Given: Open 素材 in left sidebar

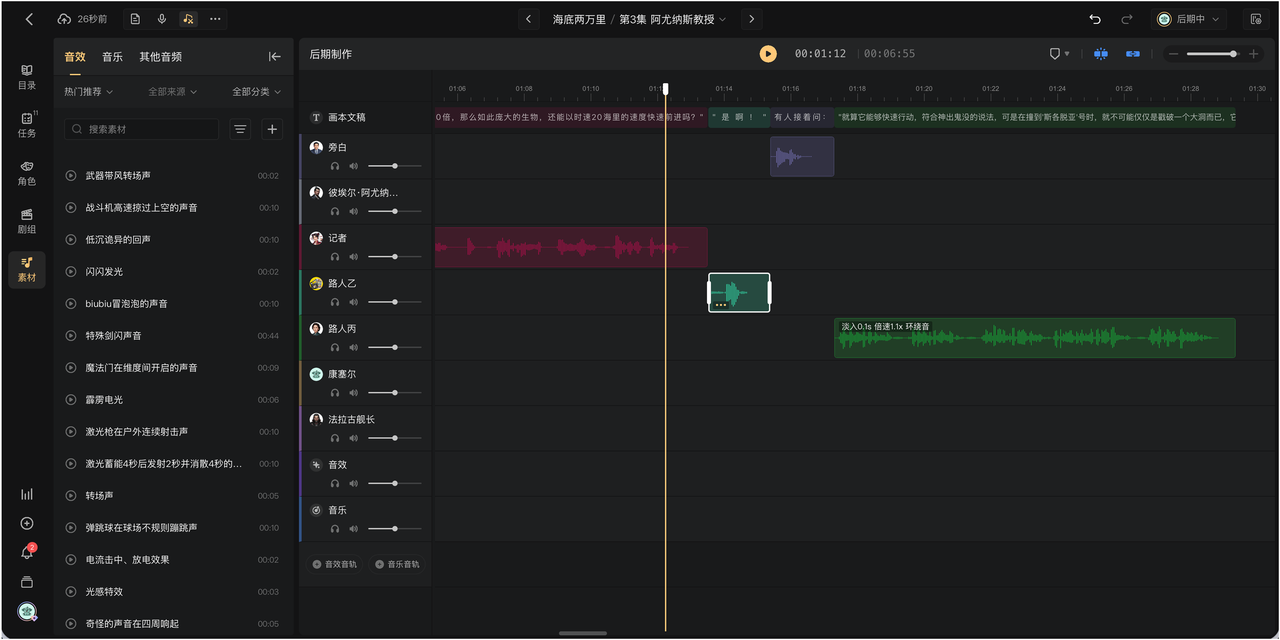Looking at the screenshot, I should [27, 269].
